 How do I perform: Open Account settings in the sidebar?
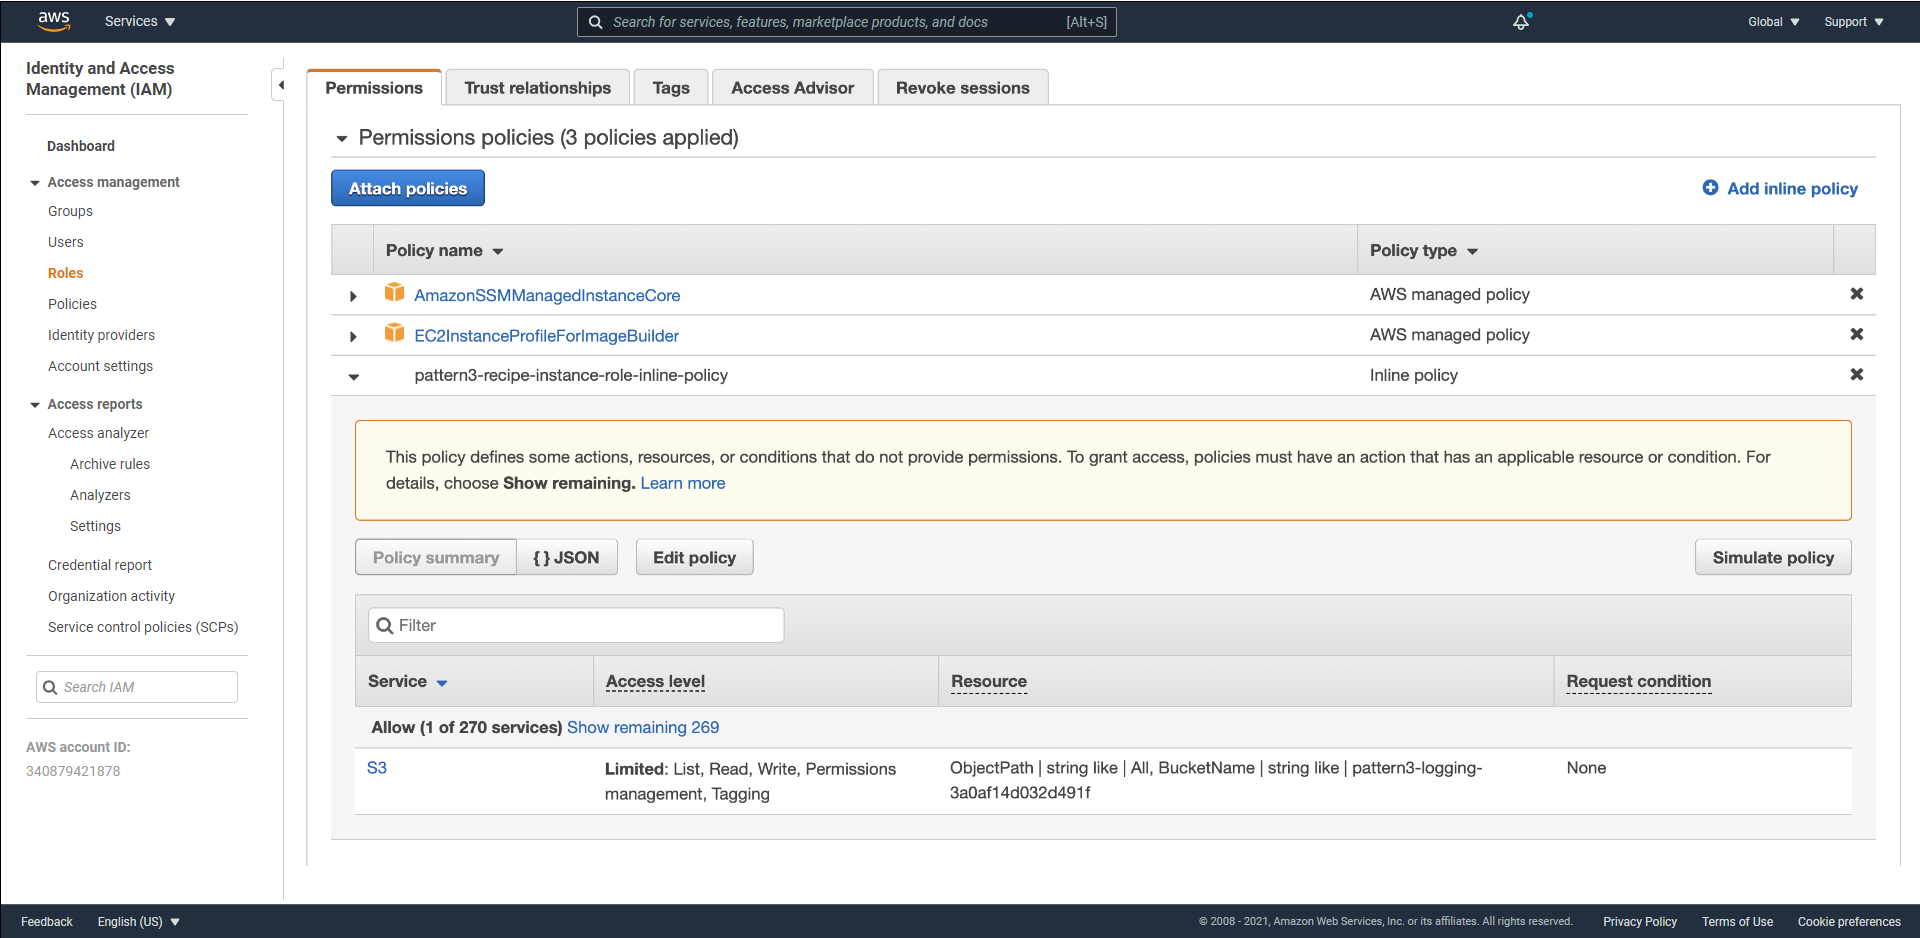(x=100, y=366)
